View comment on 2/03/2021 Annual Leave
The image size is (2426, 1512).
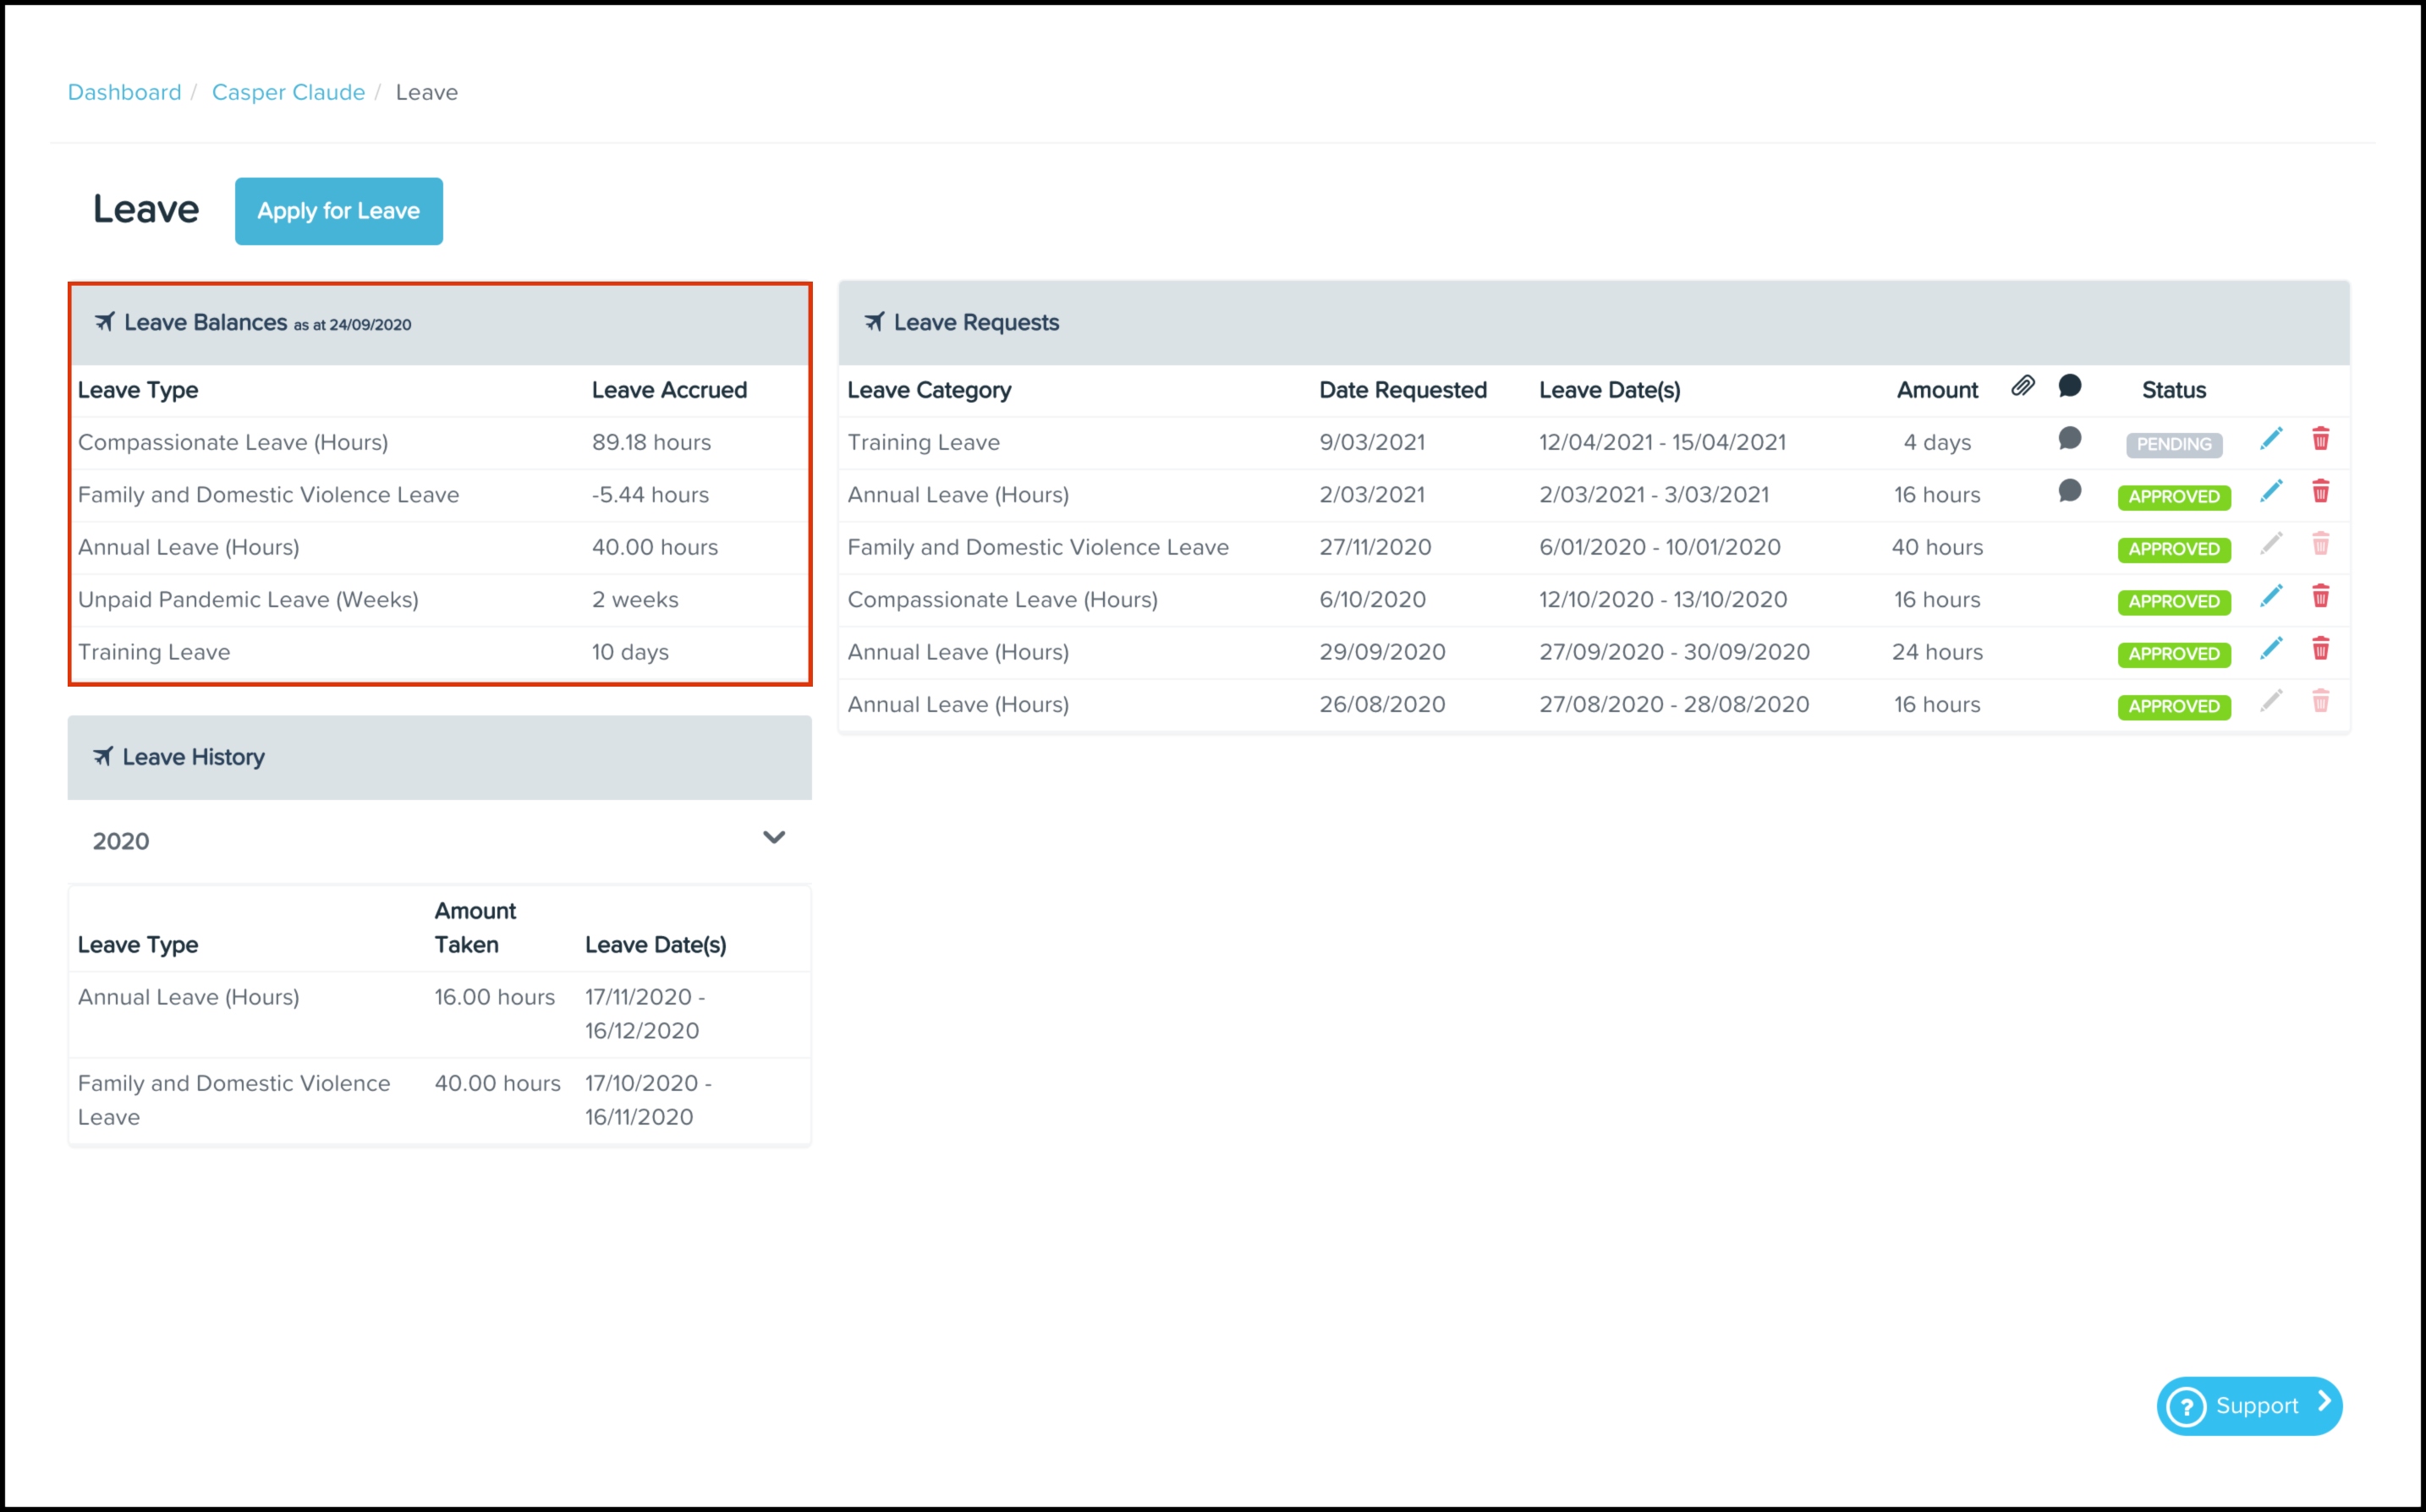pos(2069,491)
